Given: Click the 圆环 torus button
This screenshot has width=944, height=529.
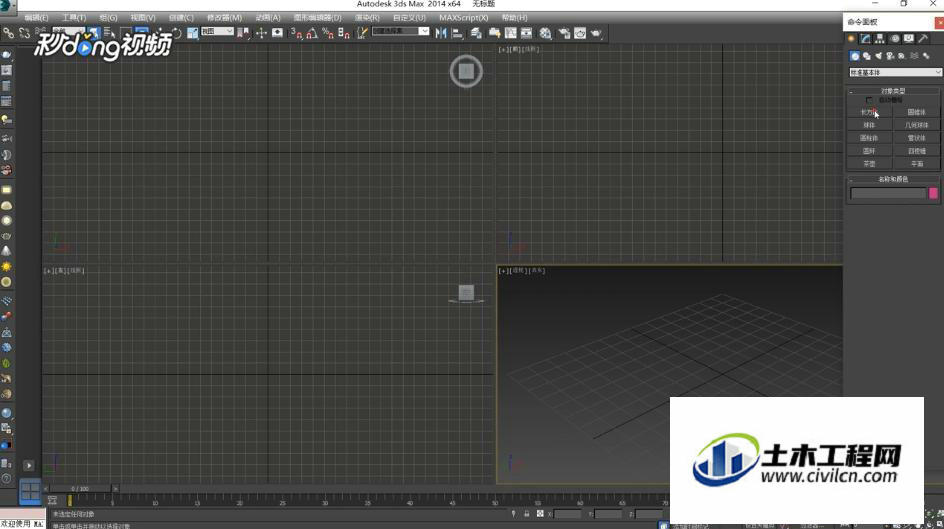Looking at the screenshot, I should [x=869, y=151].
